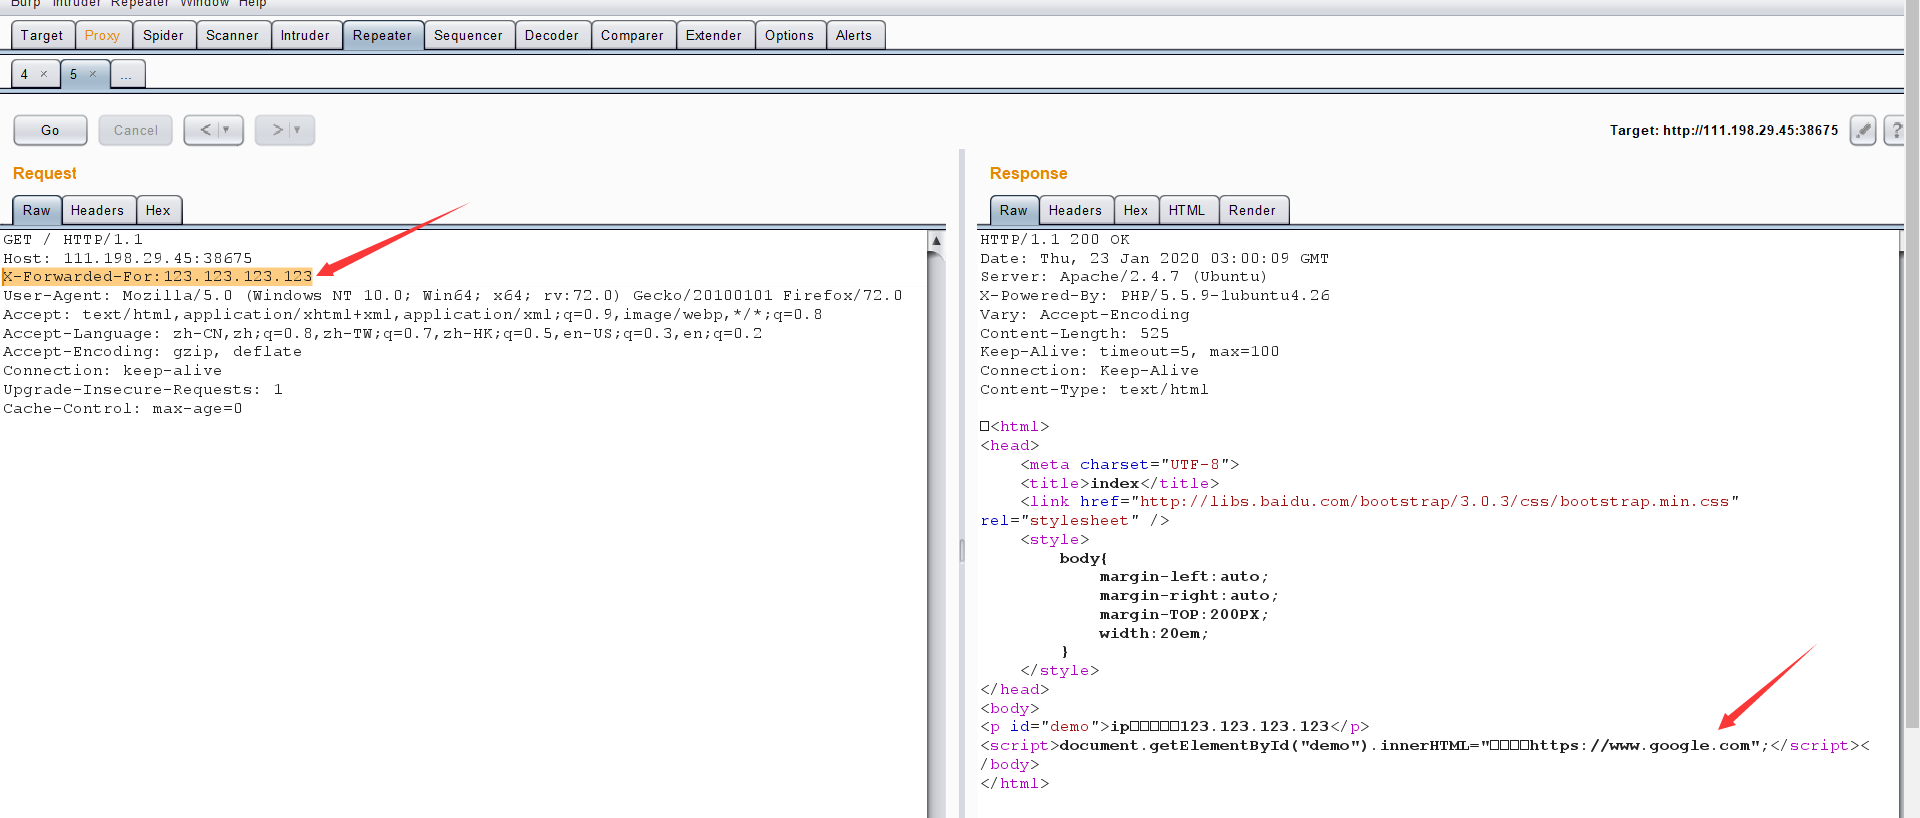Switch to the Intruder tab
Viewport: 1920px width, 818px height.
305,35
